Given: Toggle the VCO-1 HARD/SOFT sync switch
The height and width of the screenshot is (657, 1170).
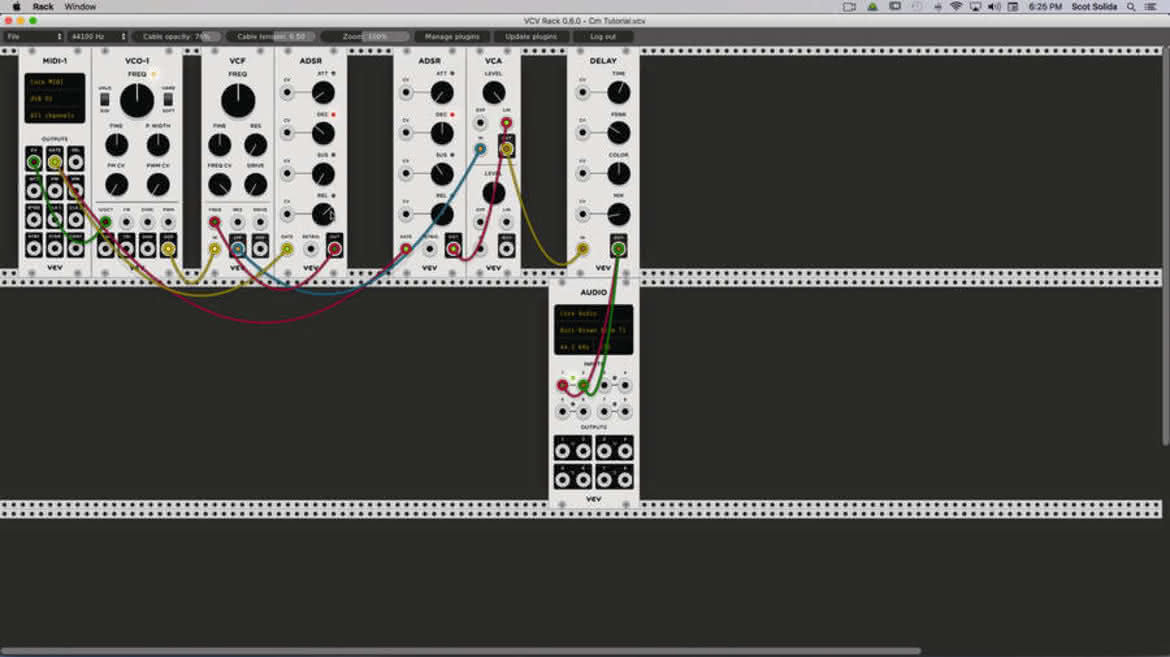Looking at the screenshot, I should [169, 99].
